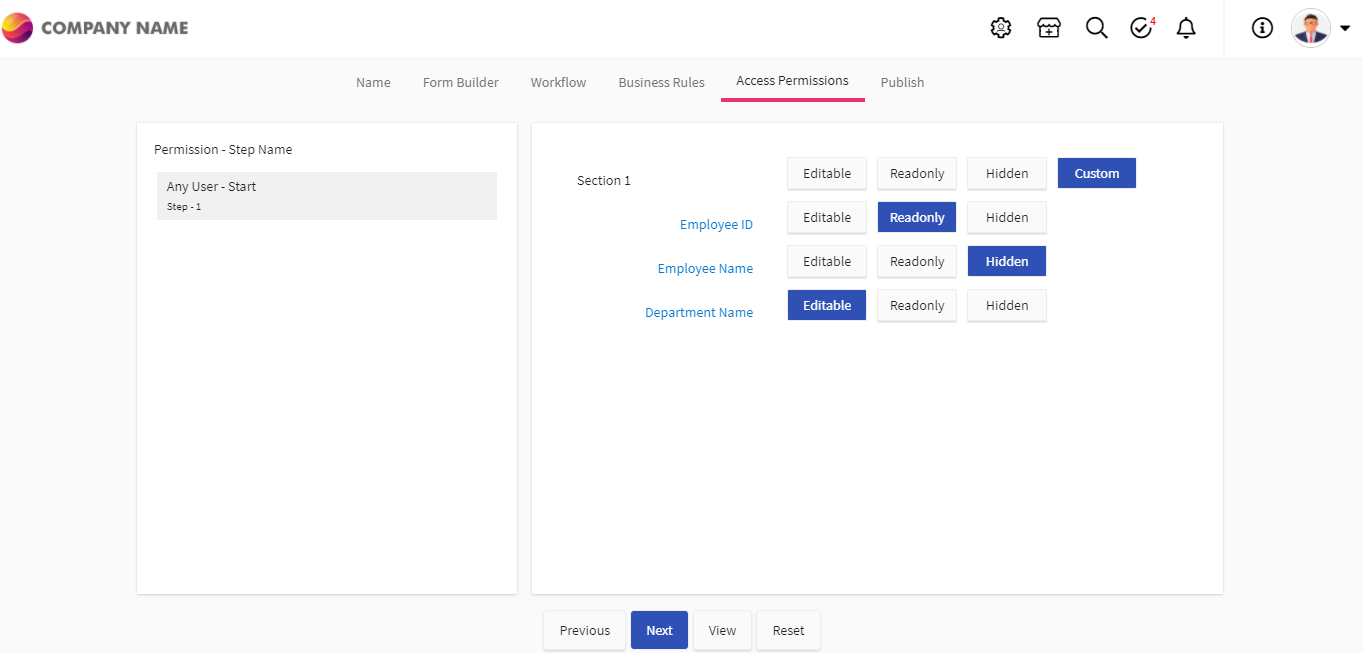Set Department Name to Hidden

(1007, 305)
